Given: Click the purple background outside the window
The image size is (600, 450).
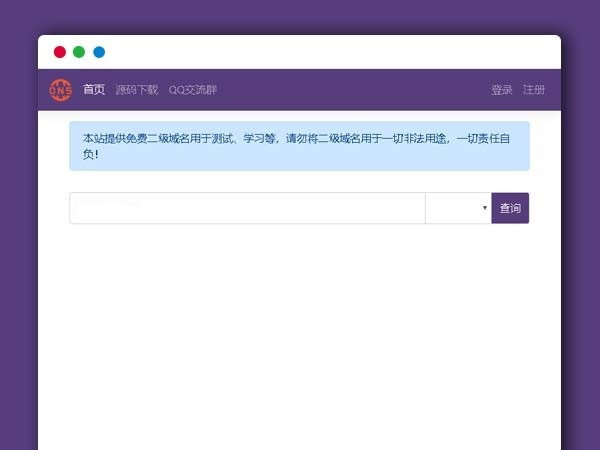Looking at the screenshot, I should [18, 250].
